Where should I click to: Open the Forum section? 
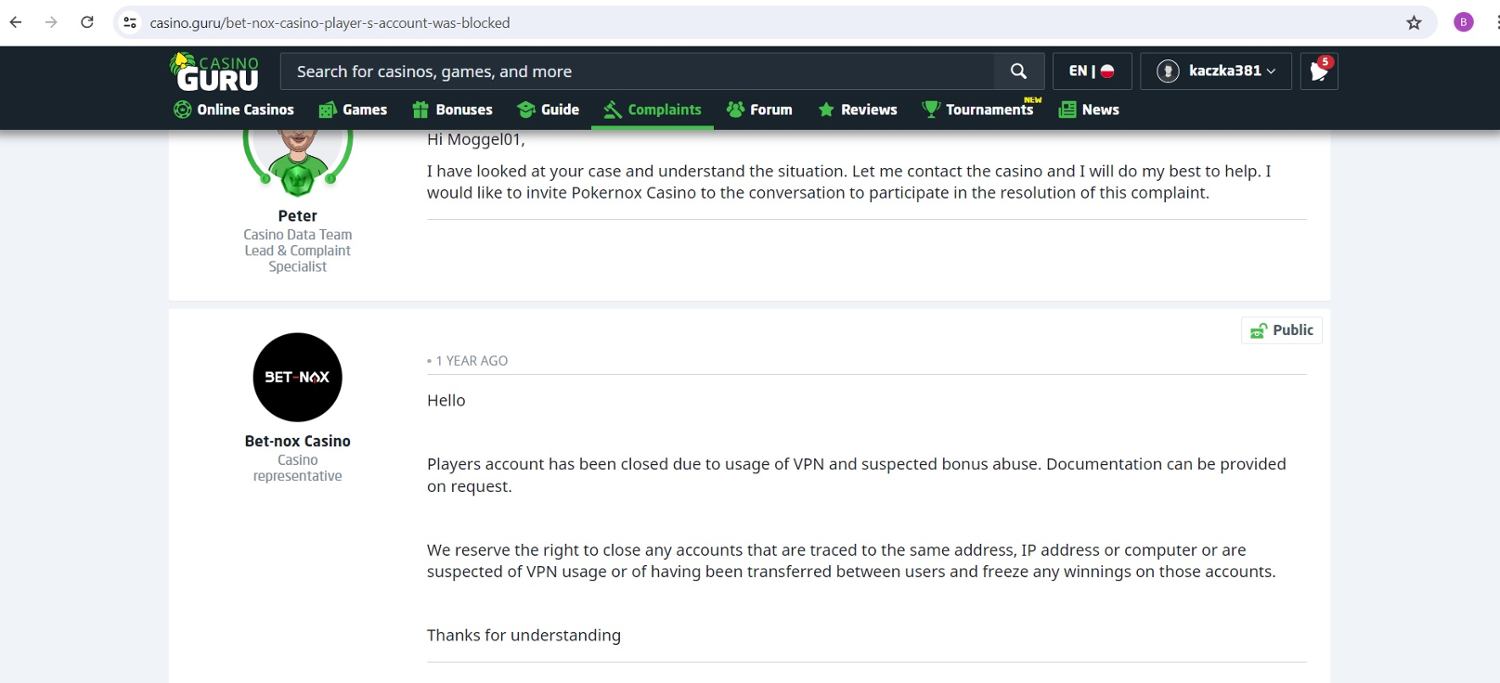click(x=759, y=110)
